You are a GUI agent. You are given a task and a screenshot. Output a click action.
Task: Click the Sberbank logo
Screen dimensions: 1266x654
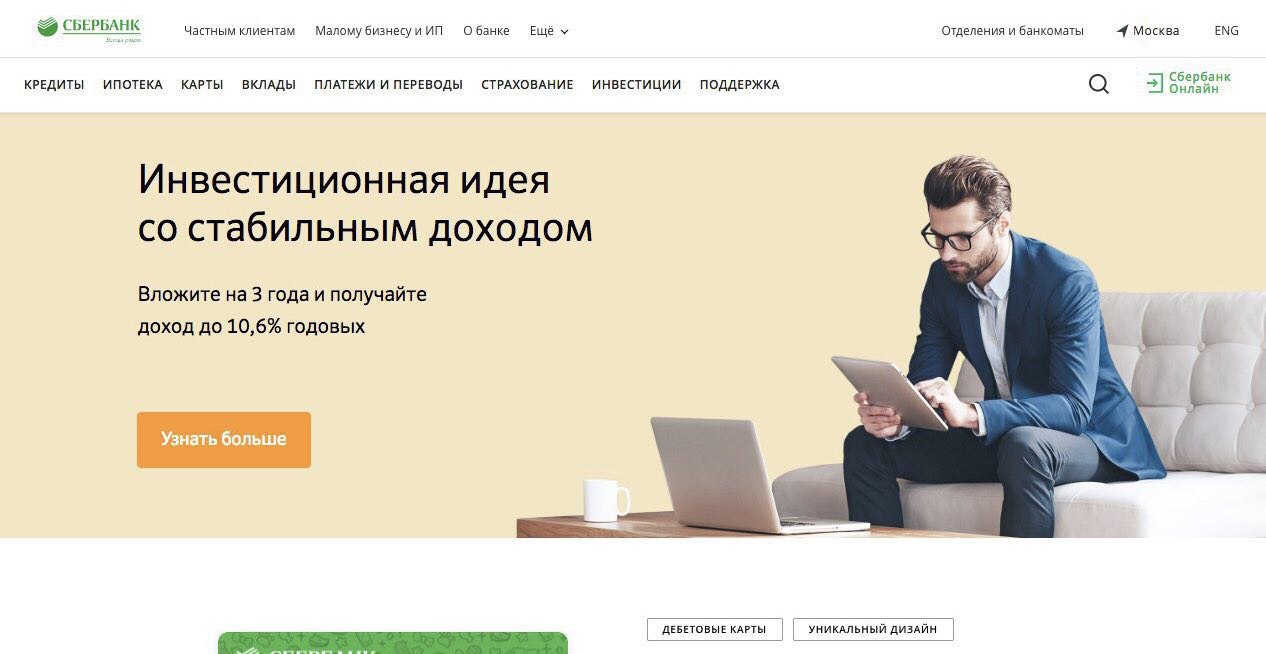pos(89,30)
